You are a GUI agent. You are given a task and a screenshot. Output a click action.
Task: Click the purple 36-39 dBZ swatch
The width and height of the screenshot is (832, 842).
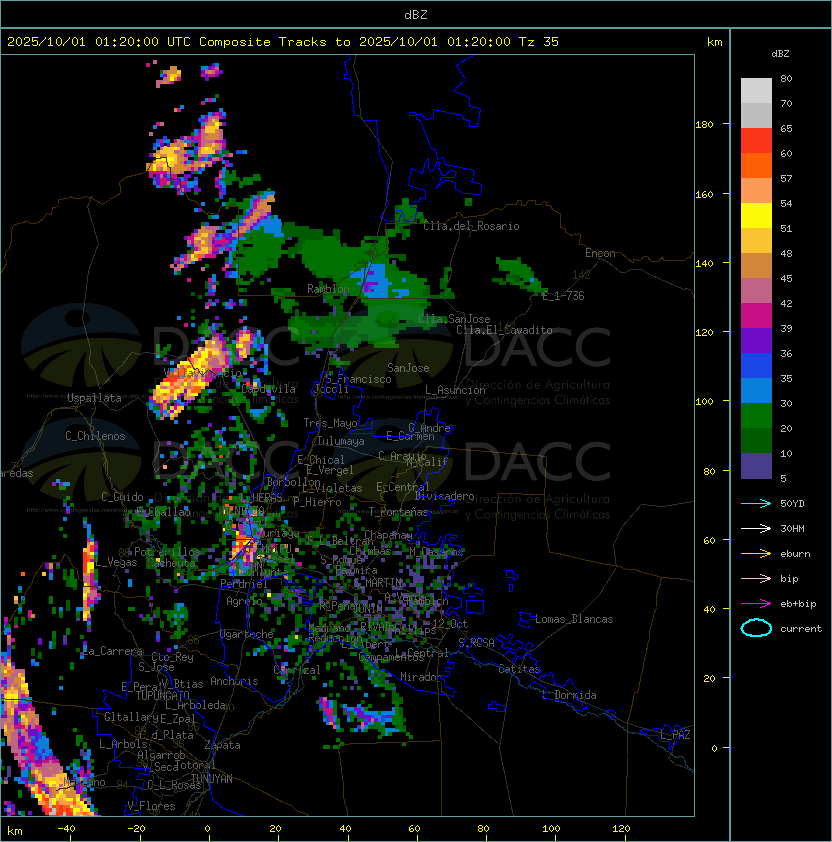(x=756, y=340)
